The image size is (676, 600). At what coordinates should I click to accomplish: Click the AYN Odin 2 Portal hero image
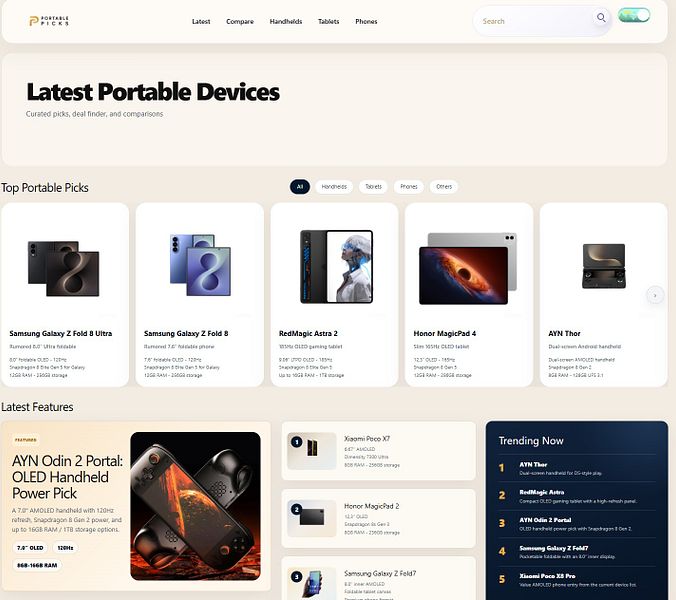pyautogui.click(x=195, y=506)
